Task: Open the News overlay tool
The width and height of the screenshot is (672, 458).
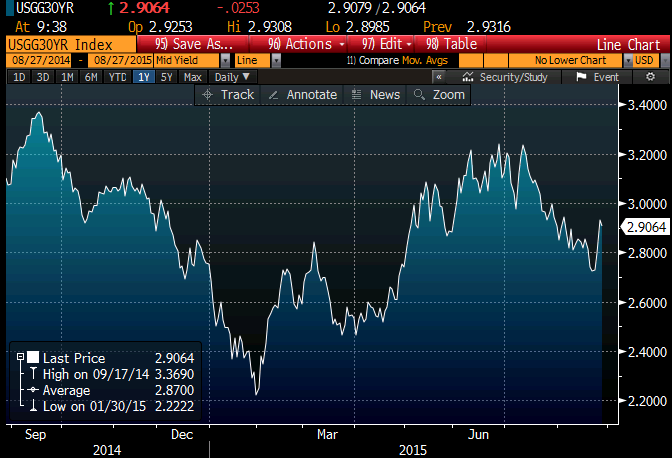Action: [x=375, y=94]
